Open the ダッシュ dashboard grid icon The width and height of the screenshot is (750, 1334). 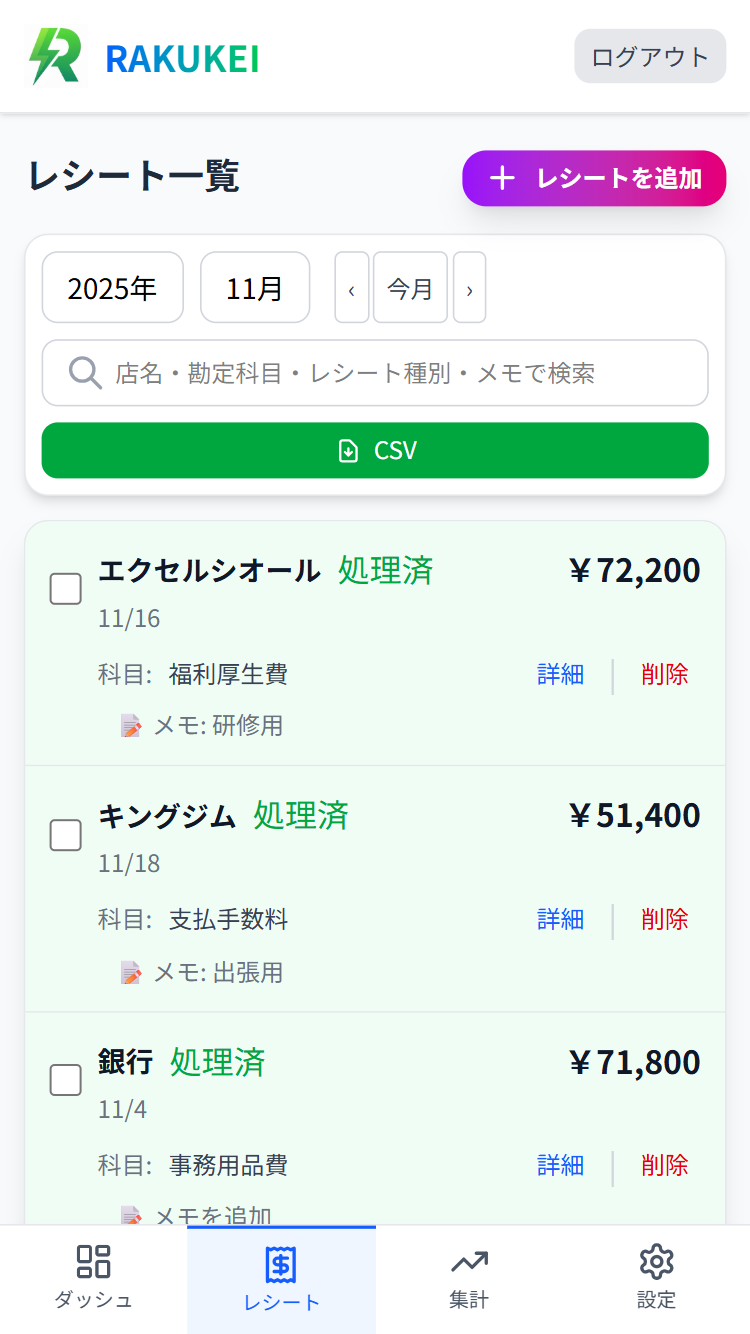93,1263
